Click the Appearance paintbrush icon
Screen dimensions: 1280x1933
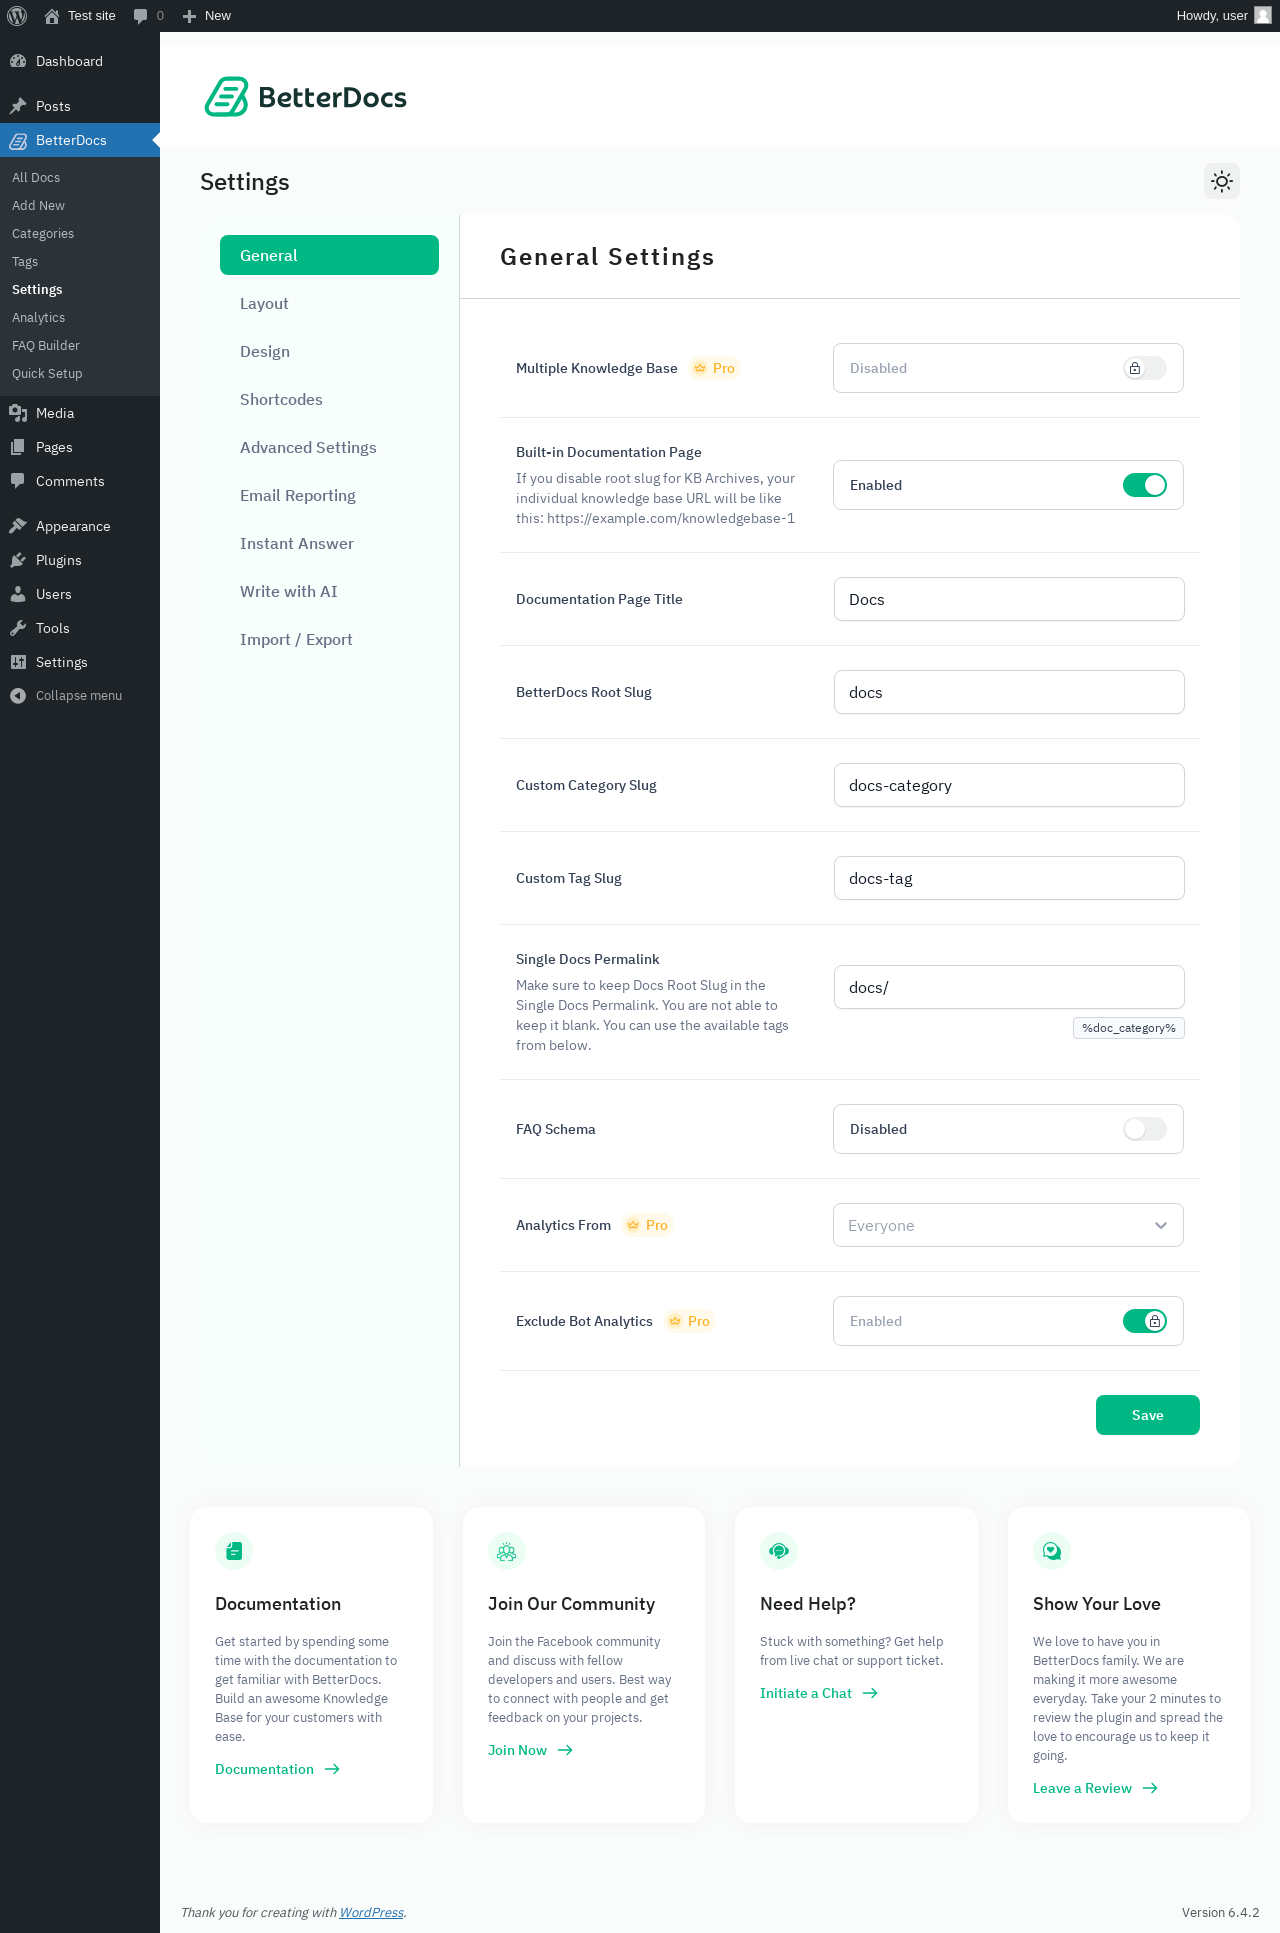18,526
